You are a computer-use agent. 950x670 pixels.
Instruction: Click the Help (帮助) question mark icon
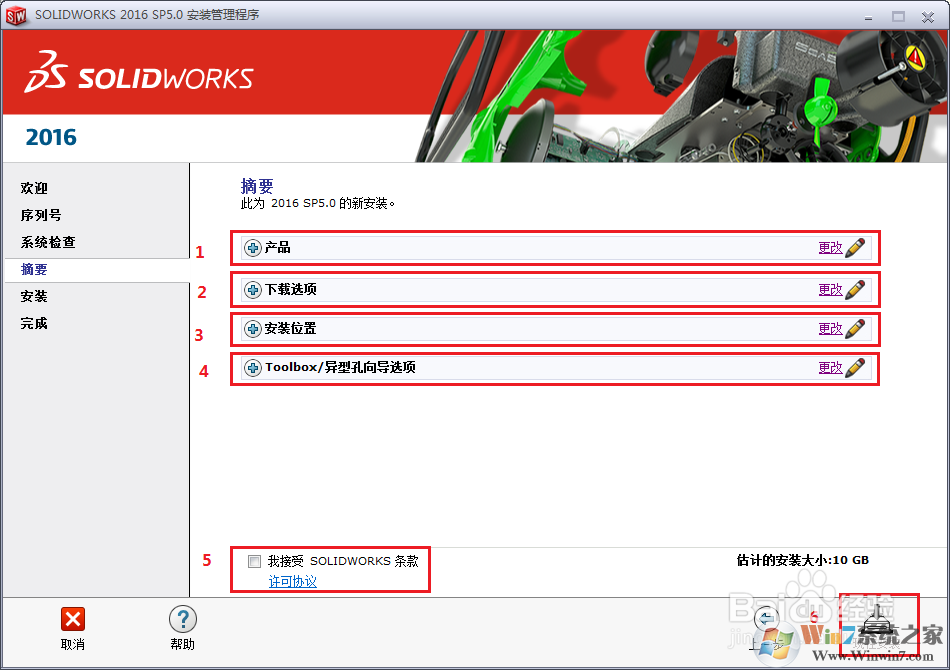(x=182, y=619)
